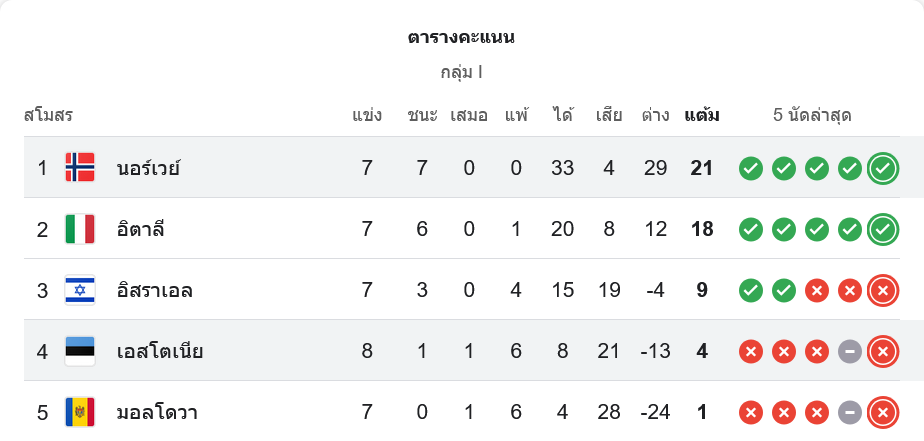Click the Estonia flag icon
The image size is (924, 441).
[x=80, y=351]
